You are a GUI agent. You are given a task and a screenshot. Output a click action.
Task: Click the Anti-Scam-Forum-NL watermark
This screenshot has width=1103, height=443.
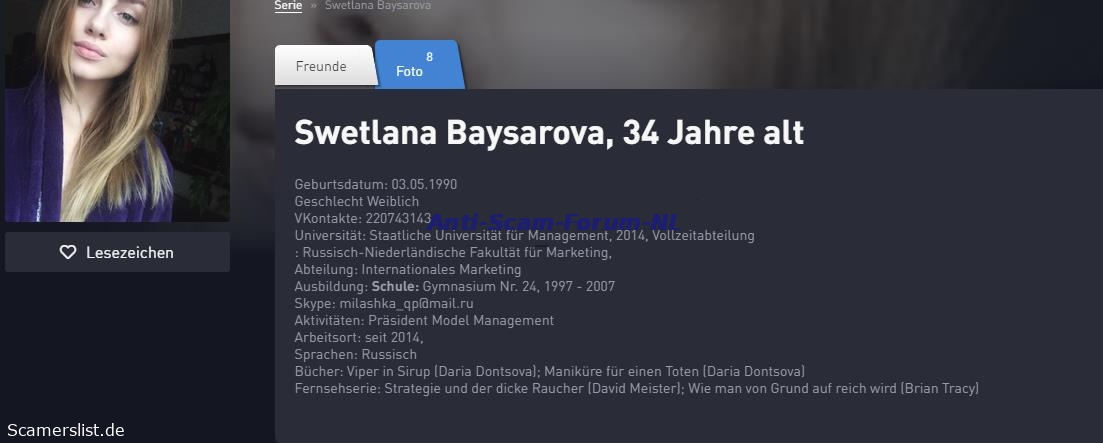(x=553, y=222)
